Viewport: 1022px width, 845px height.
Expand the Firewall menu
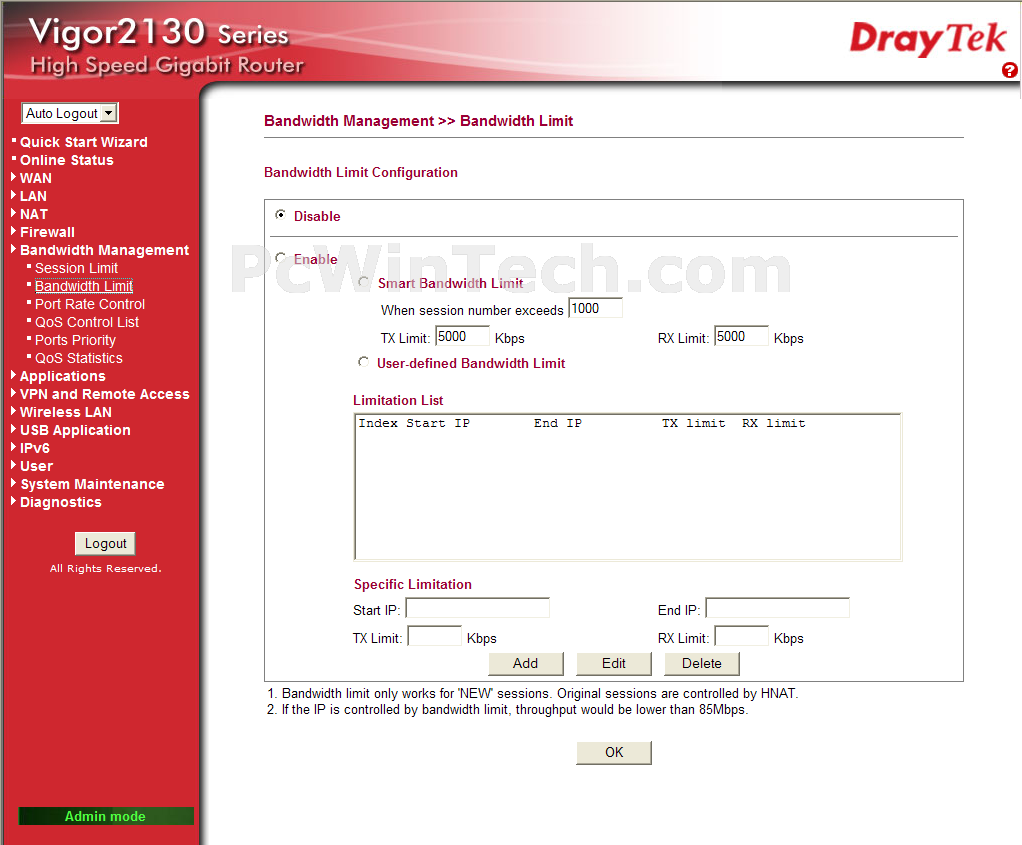(x=47, y=232)
